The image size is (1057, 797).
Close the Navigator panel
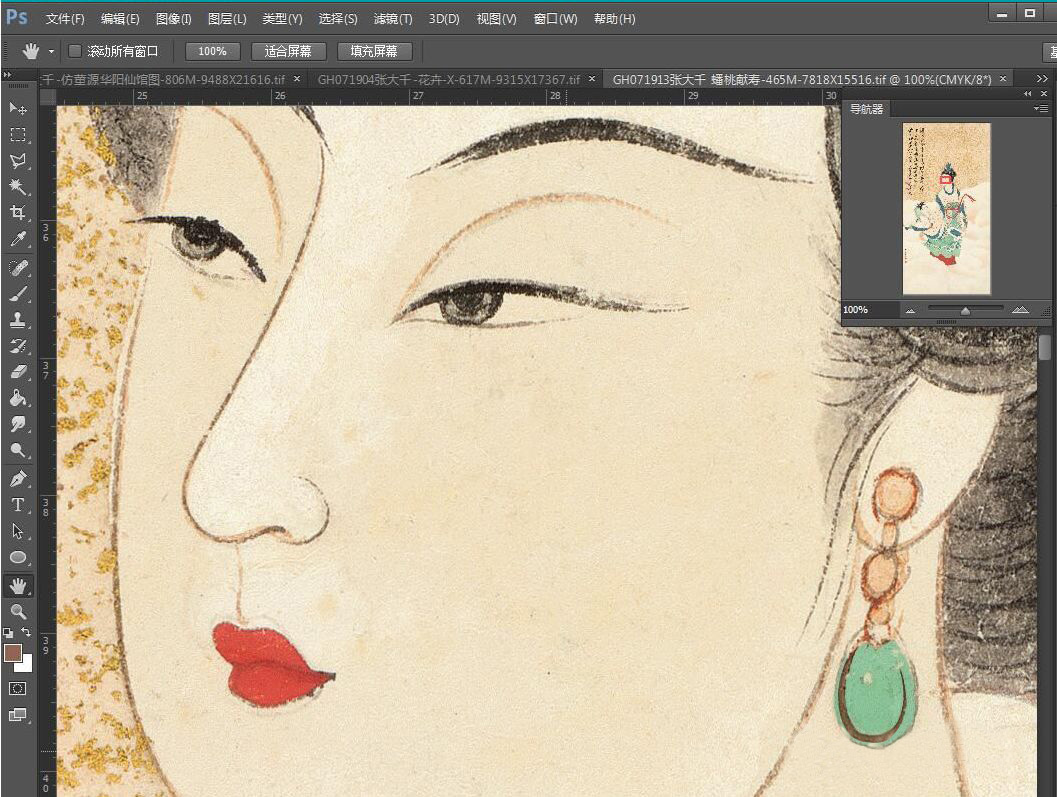pos(1044,94)
